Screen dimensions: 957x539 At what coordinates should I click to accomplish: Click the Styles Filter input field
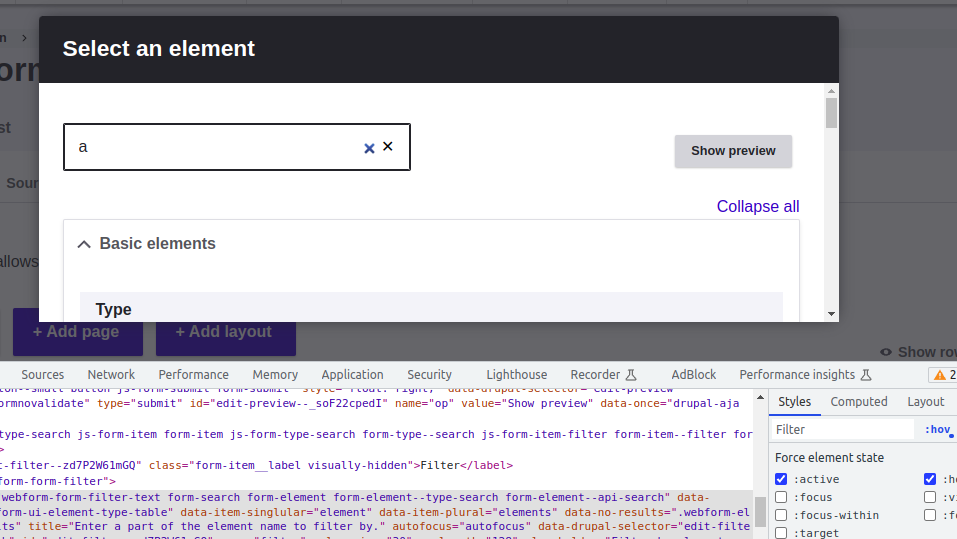click(842, 429)
